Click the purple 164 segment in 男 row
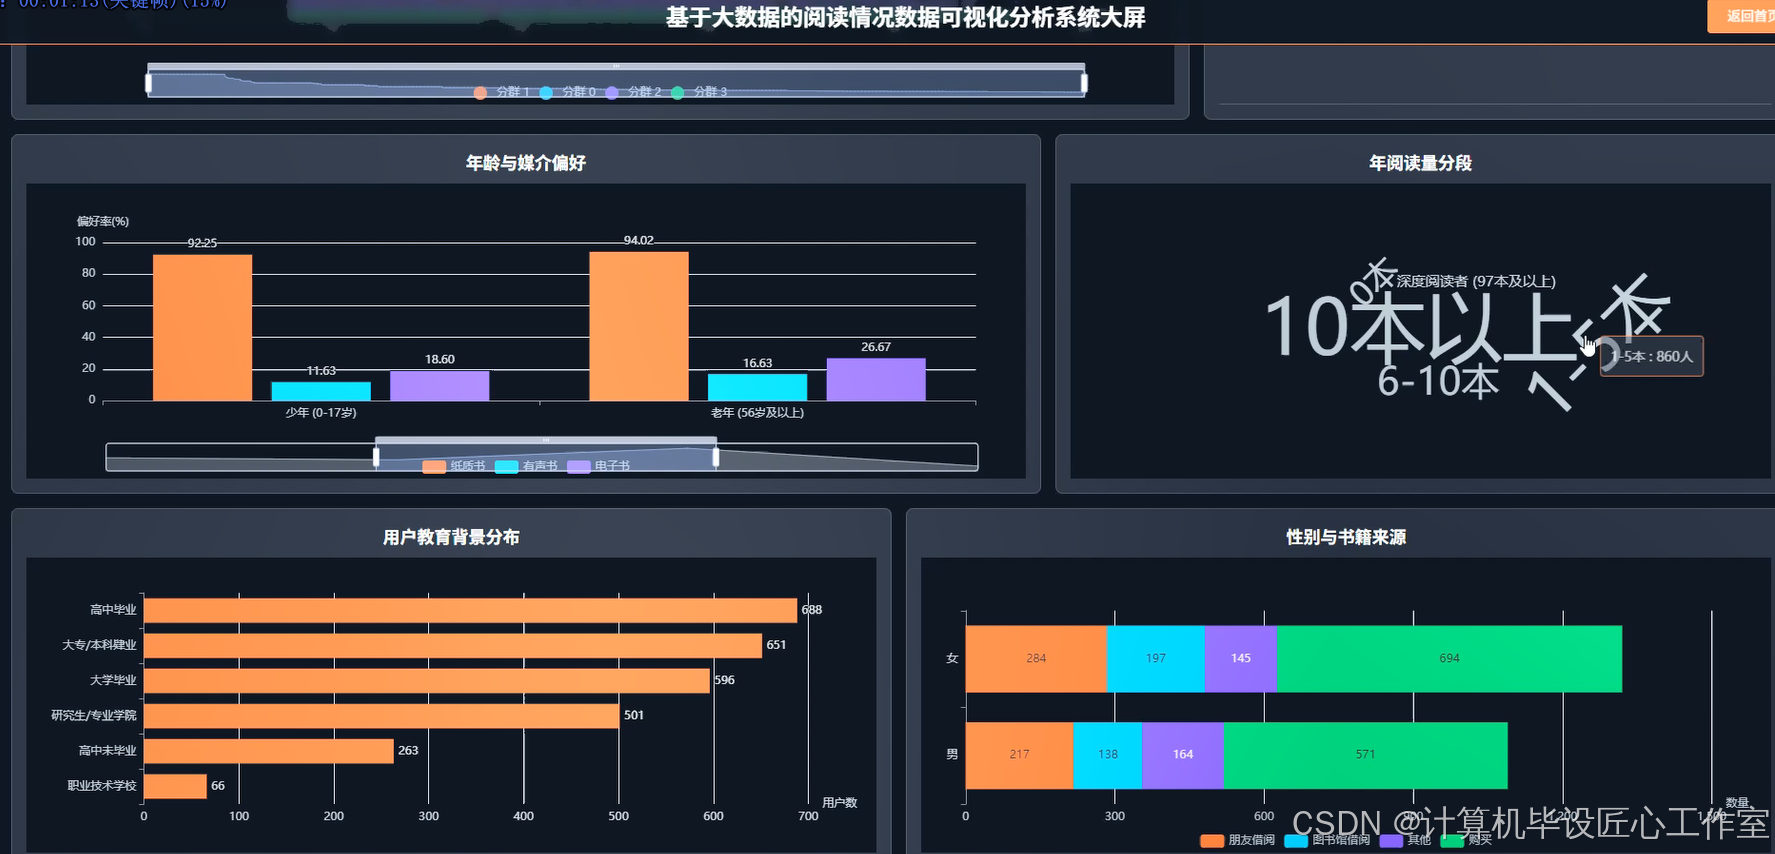 click(x=1183, y=755)
